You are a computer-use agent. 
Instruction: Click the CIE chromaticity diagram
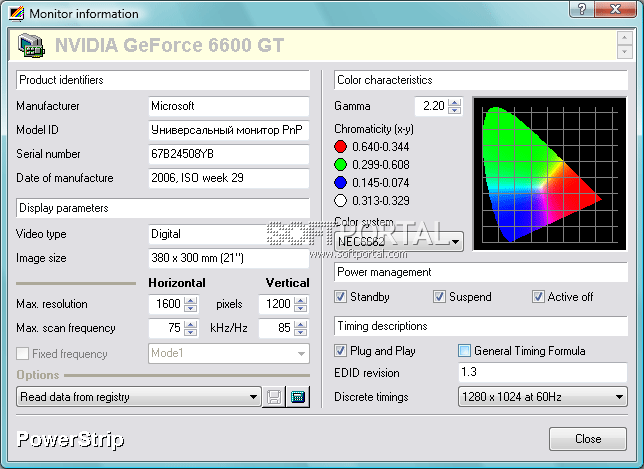point(550,174)
